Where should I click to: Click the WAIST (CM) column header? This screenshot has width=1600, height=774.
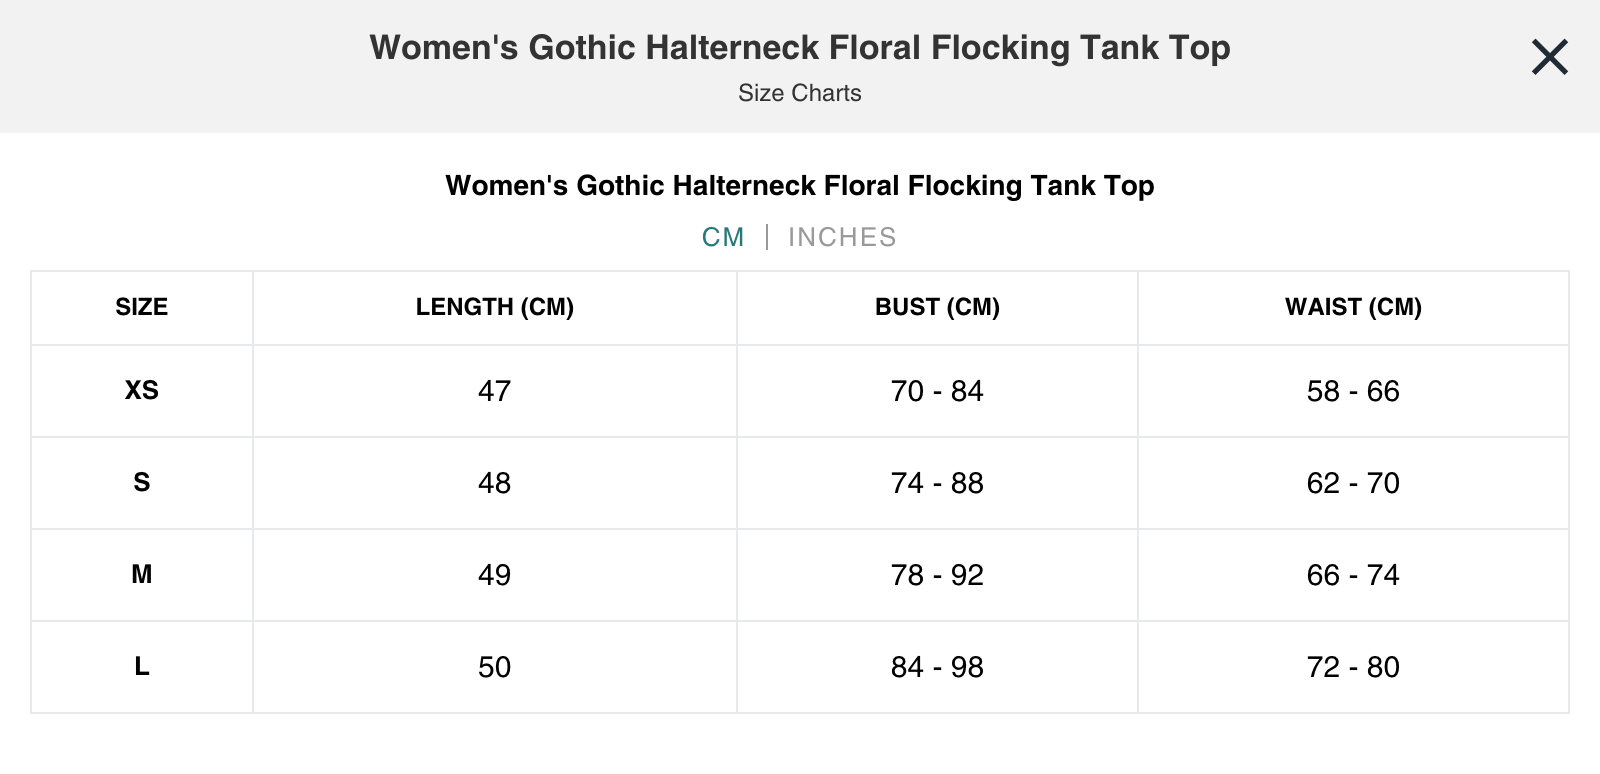(1355, 307)
